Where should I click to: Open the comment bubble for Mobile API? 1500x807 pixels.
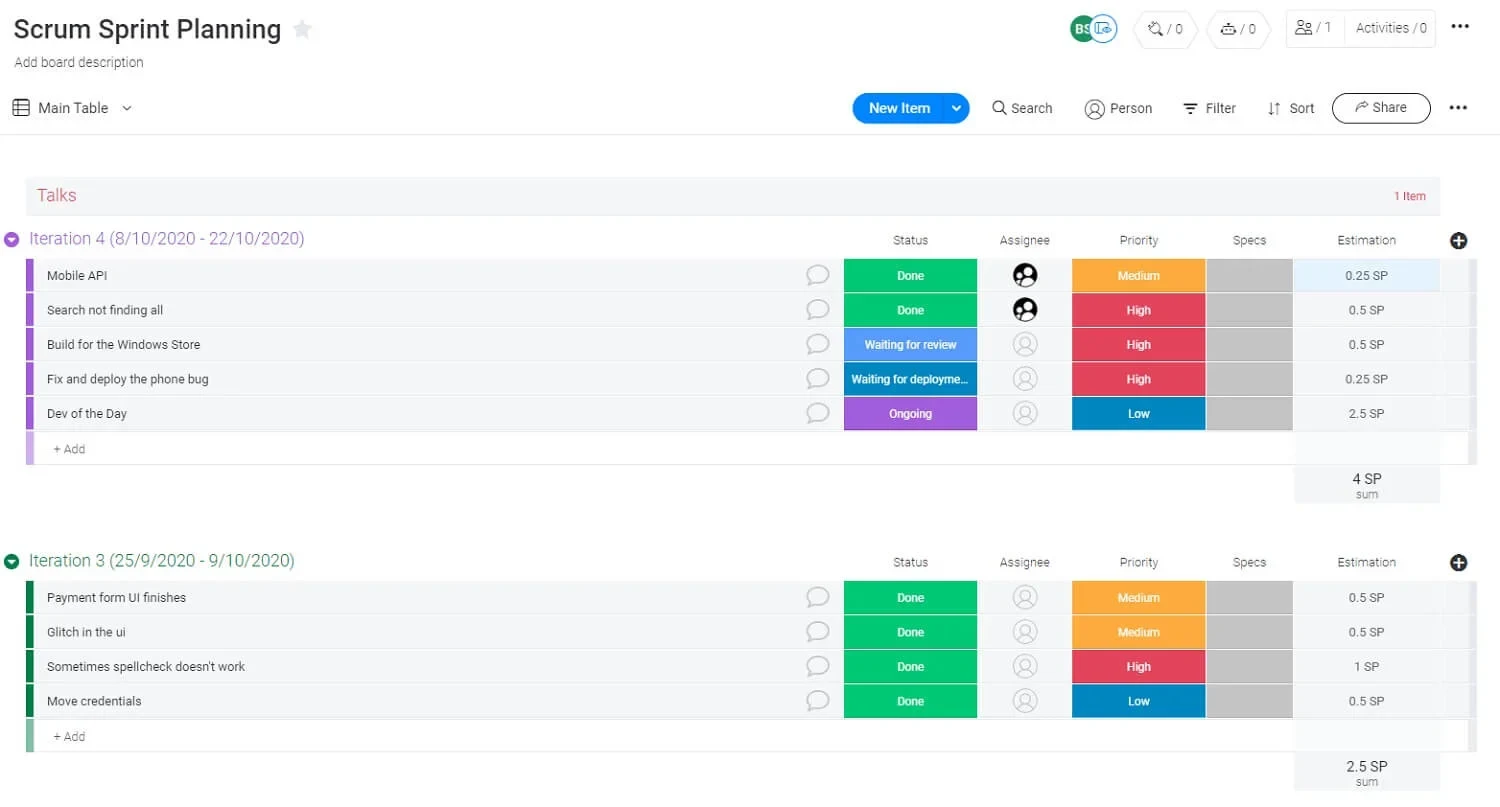coord(817,275)
